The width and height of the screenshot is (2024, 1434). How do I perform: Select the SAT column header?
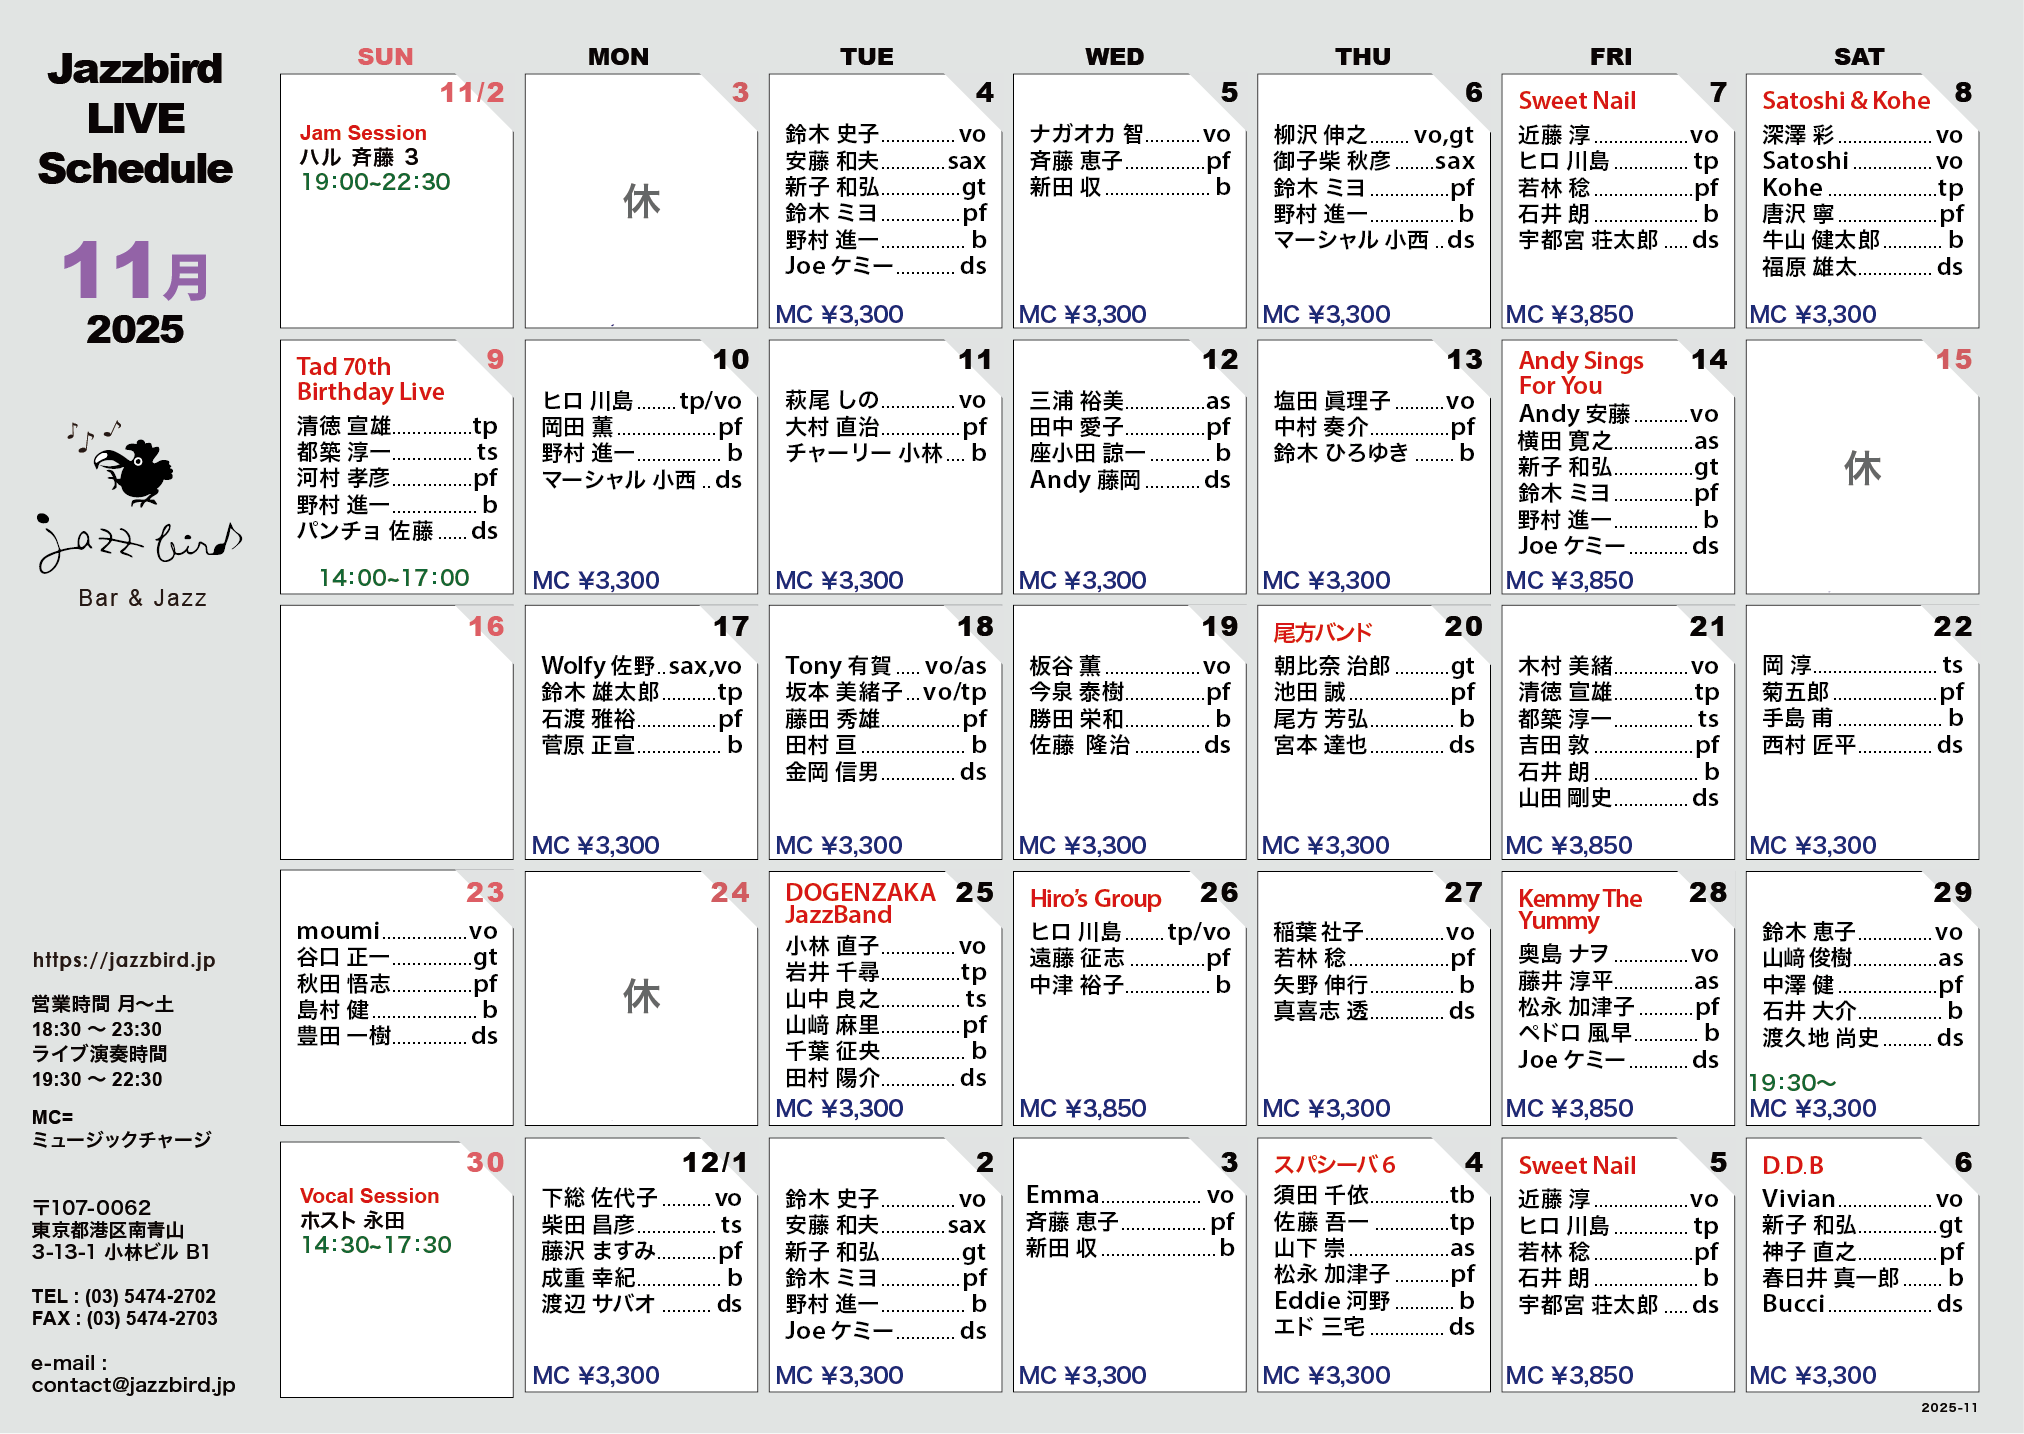[x=1858, y=57]
